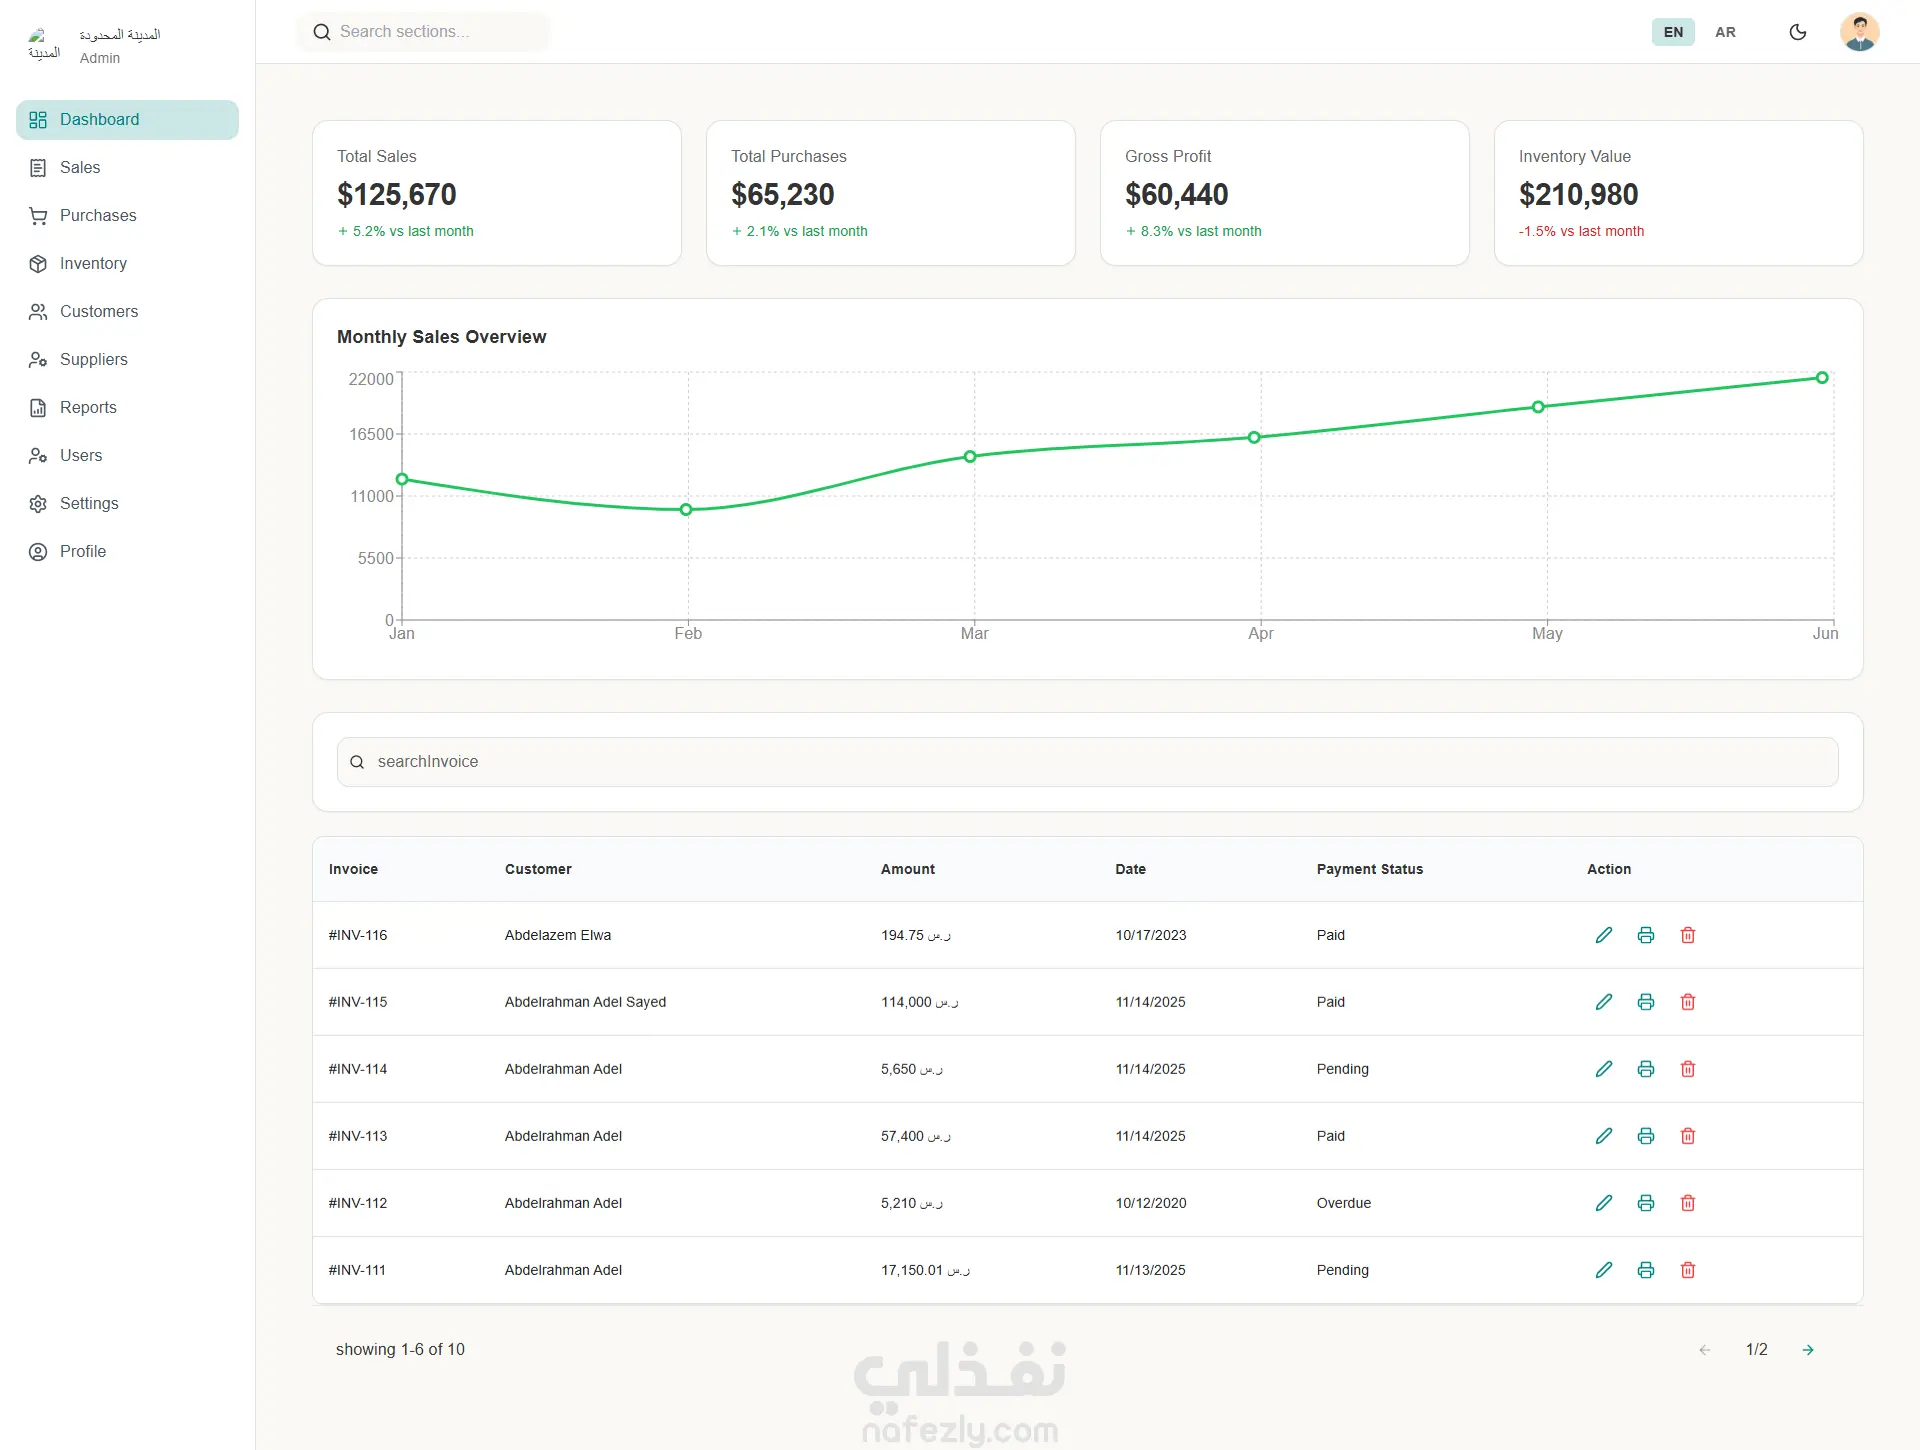Delete invoice #INV-114 with the trash icon
The width and height of the screenshot is (1920, 1450).
[1688, 1069]
